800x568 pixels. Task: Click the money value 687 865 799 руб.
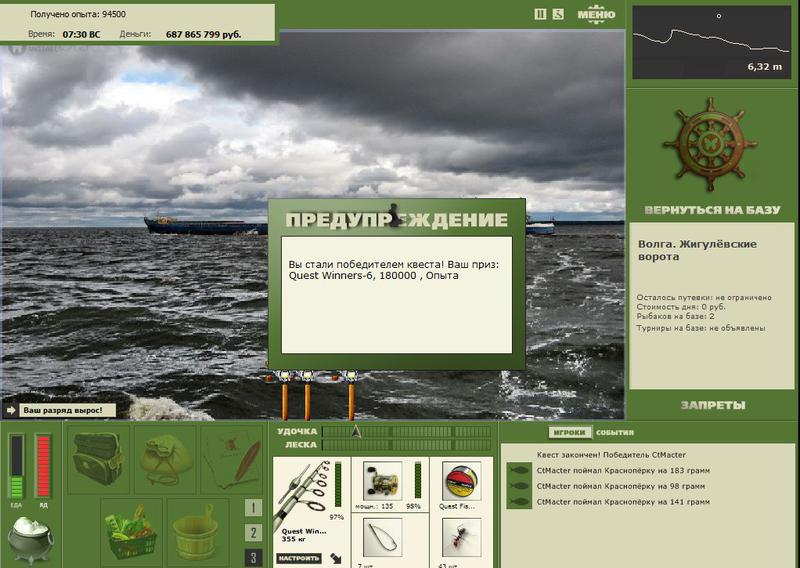pyautogui.click(x=204, y=35)
